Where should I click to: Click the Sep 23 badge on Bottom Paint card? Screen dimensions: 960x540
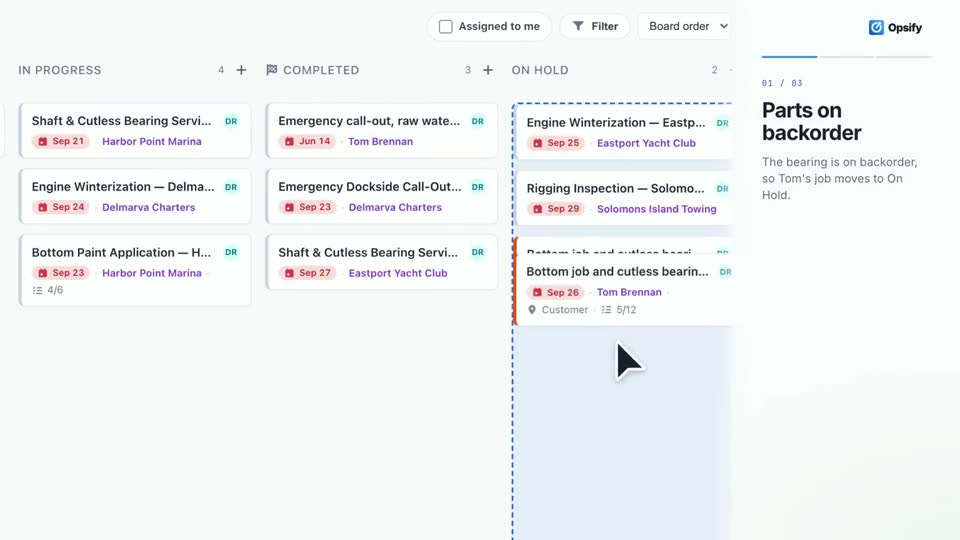[61, 273]
